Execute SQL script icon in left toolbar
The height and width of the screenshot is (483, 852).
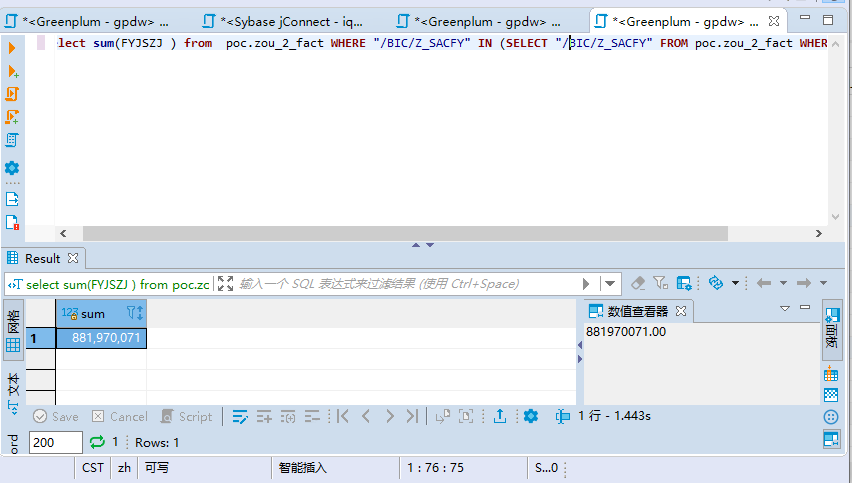[12, 94]
